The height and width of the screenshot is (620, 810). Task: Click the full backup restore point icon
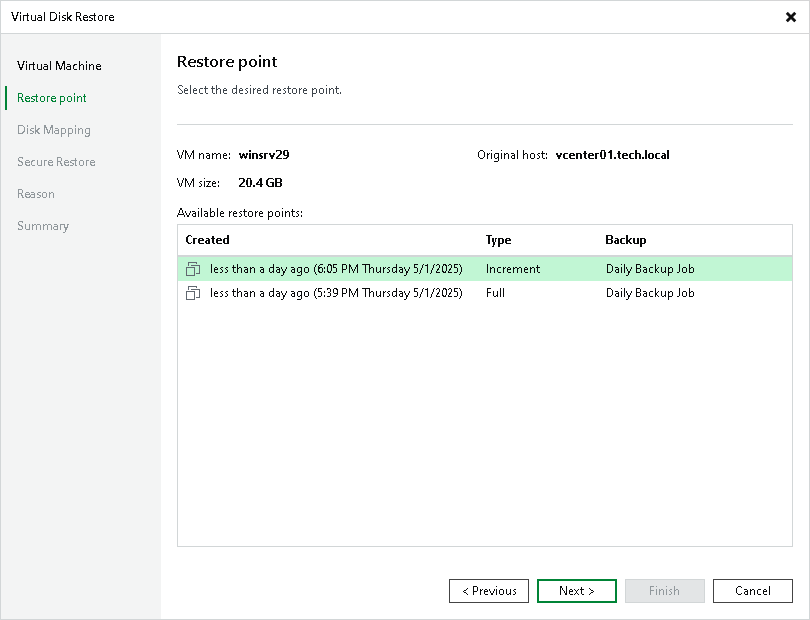coord(193,292)
